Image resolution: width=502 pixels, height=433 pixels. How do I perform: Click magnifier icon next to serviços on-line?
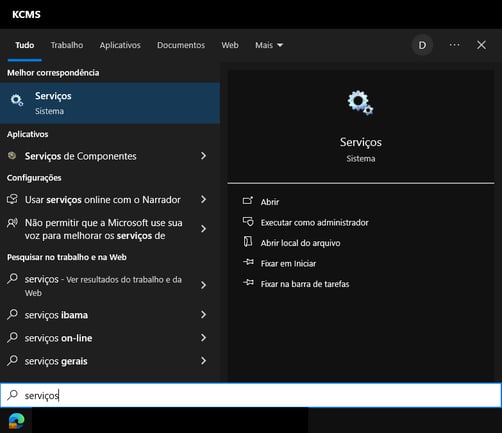click(12, 337)
